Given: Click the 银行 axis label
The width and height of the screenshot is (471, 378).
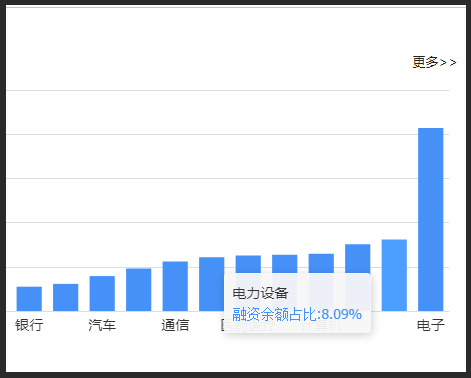Looking at the screenshot, I should 29,325.
